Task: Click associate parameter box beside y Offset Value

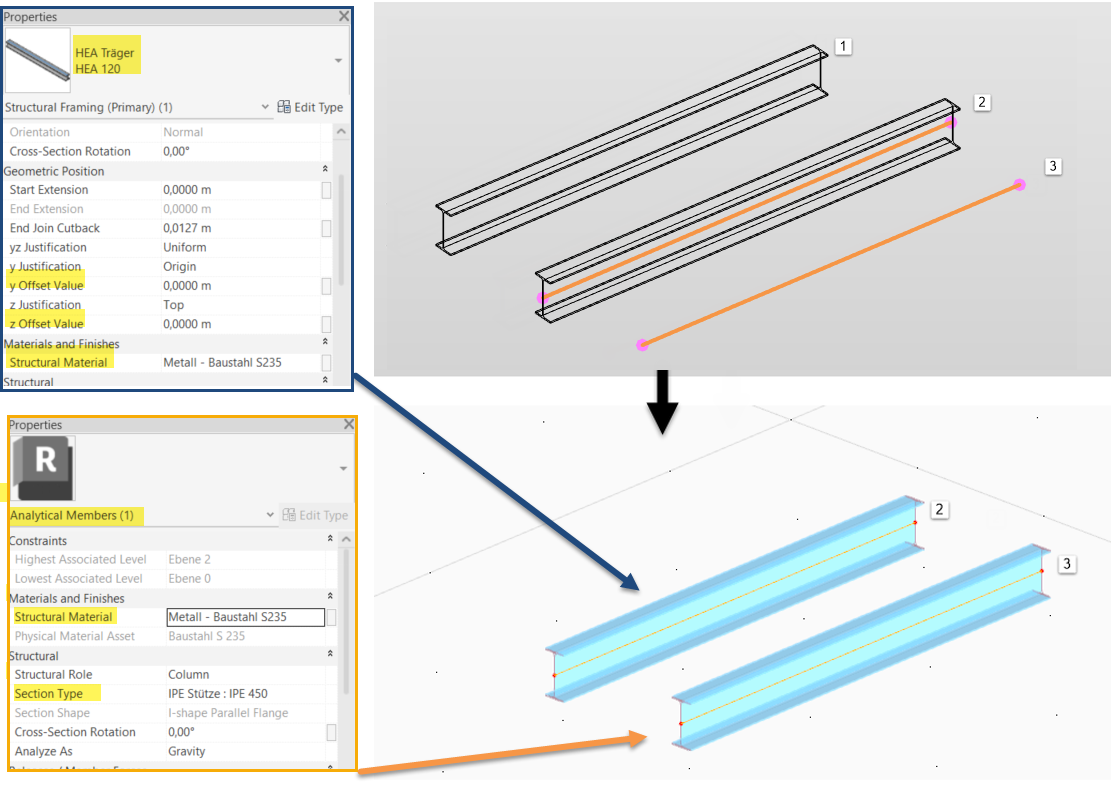Action: coord(327,285)
